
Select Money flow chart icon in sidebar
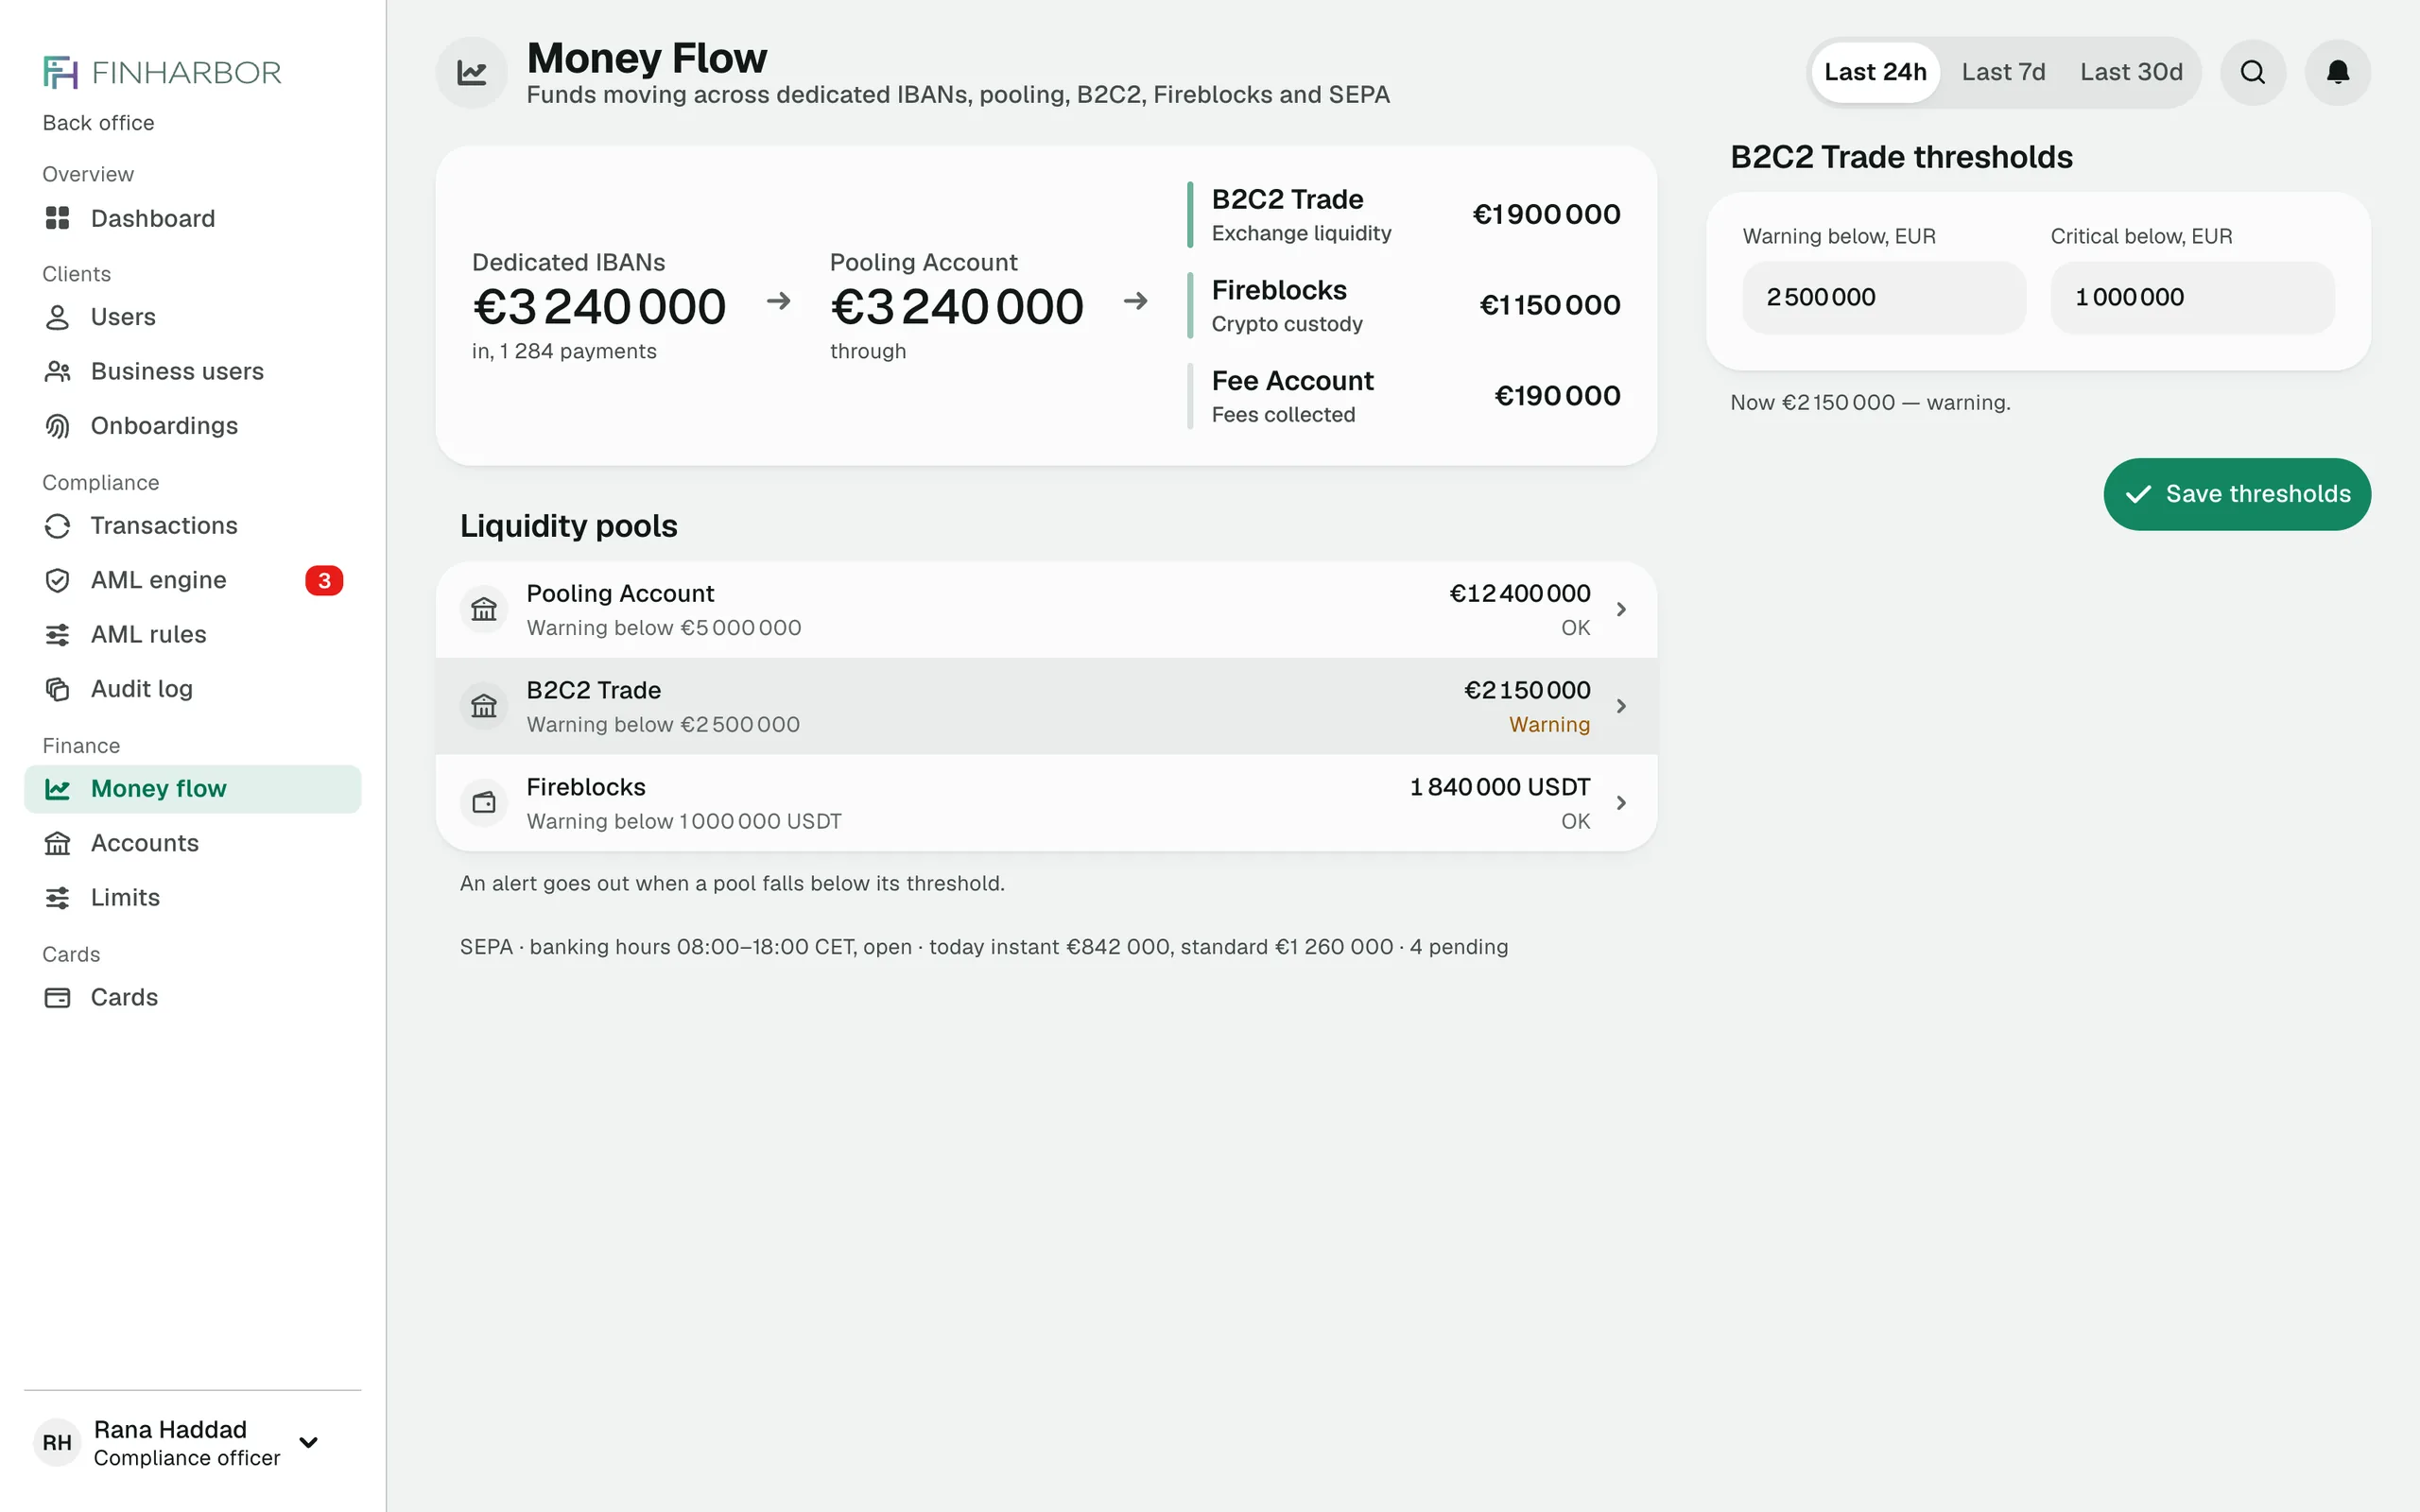58,789
